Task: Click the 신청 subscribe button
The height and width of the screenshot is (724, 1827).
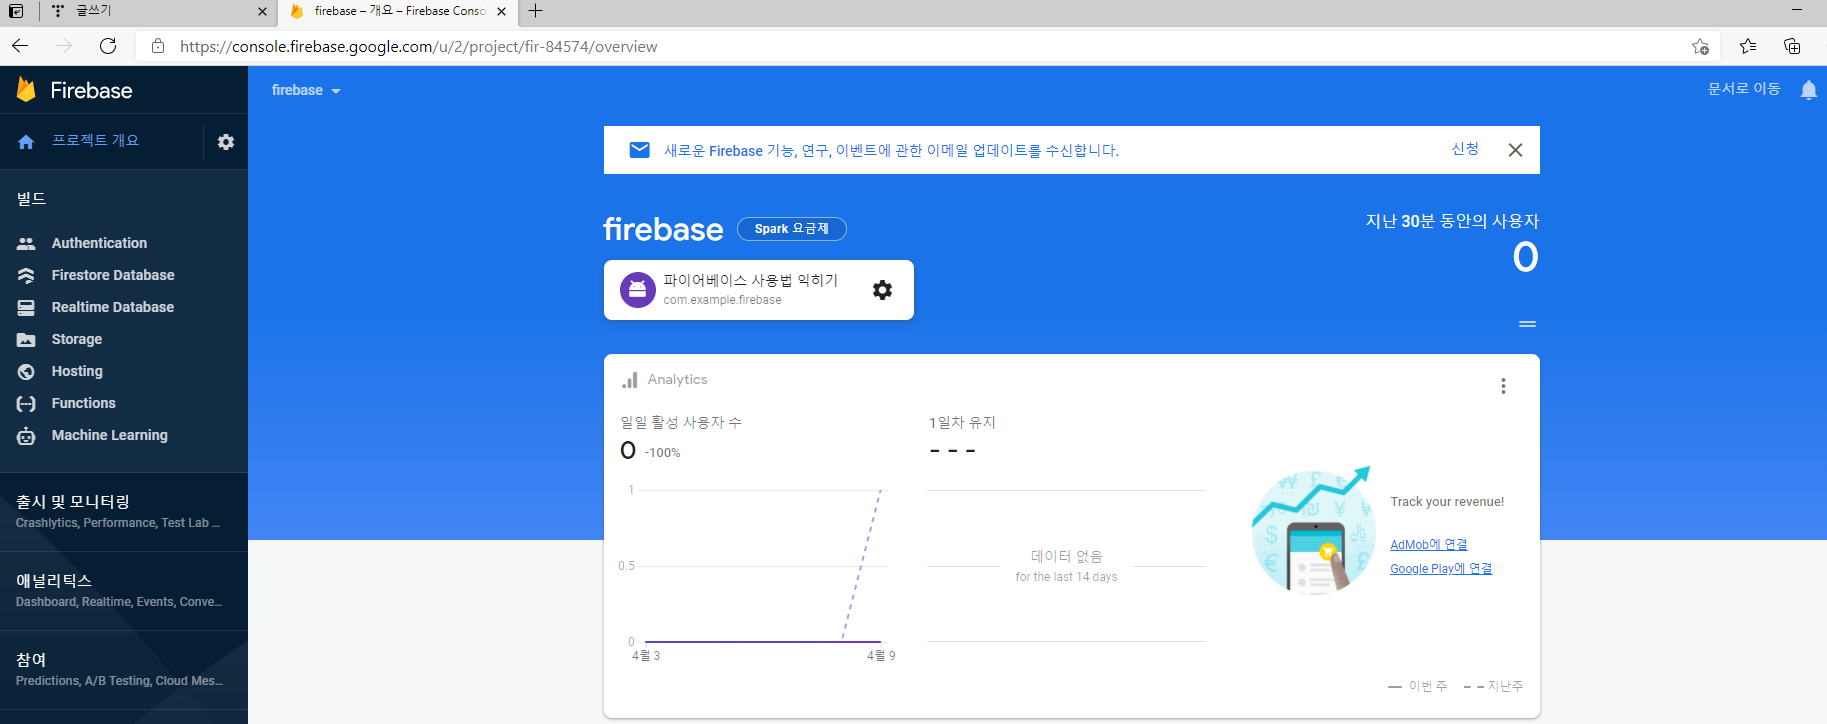Action: click(x=1465, y=149)
